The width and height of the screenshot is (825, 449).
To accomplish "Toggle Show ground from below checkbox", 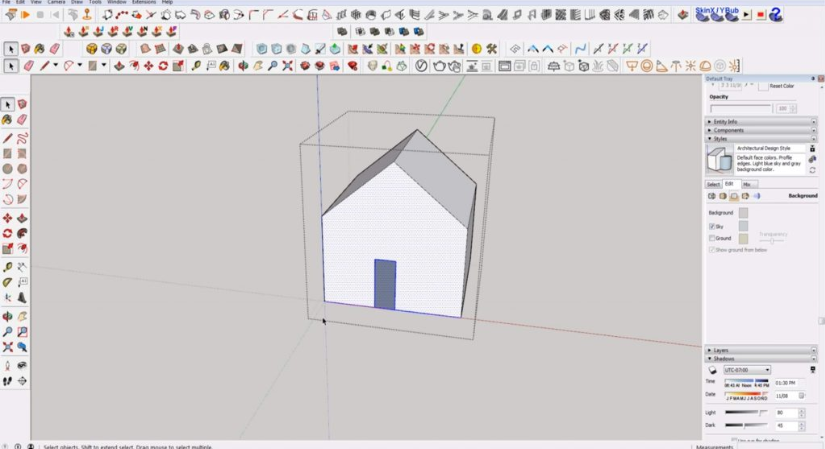I will tap(712, 250).
